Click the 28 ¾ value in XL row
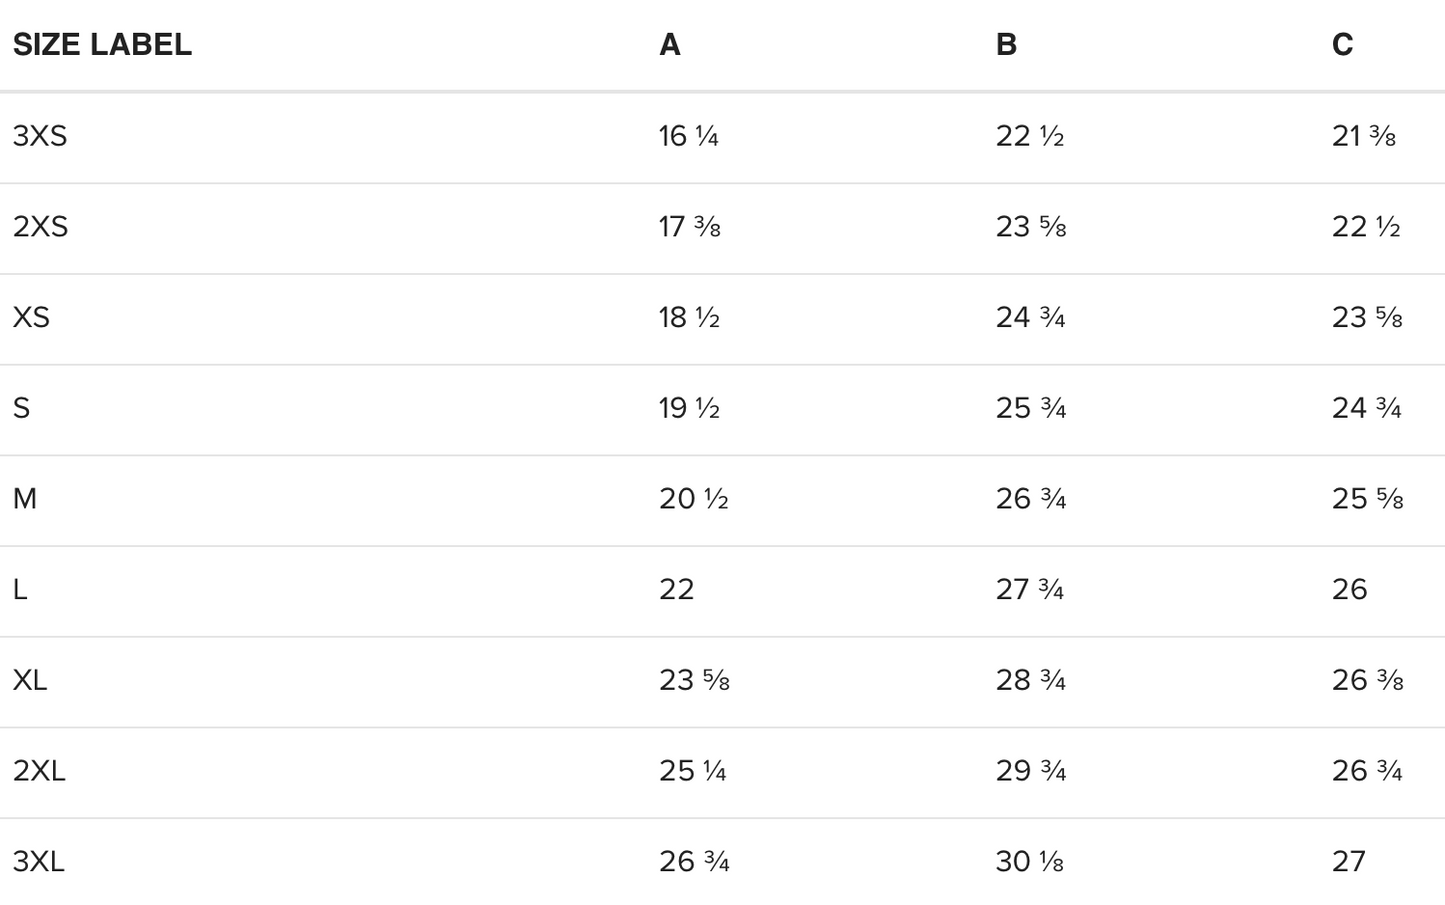 pyautogui.click(x=1031, y=680)
